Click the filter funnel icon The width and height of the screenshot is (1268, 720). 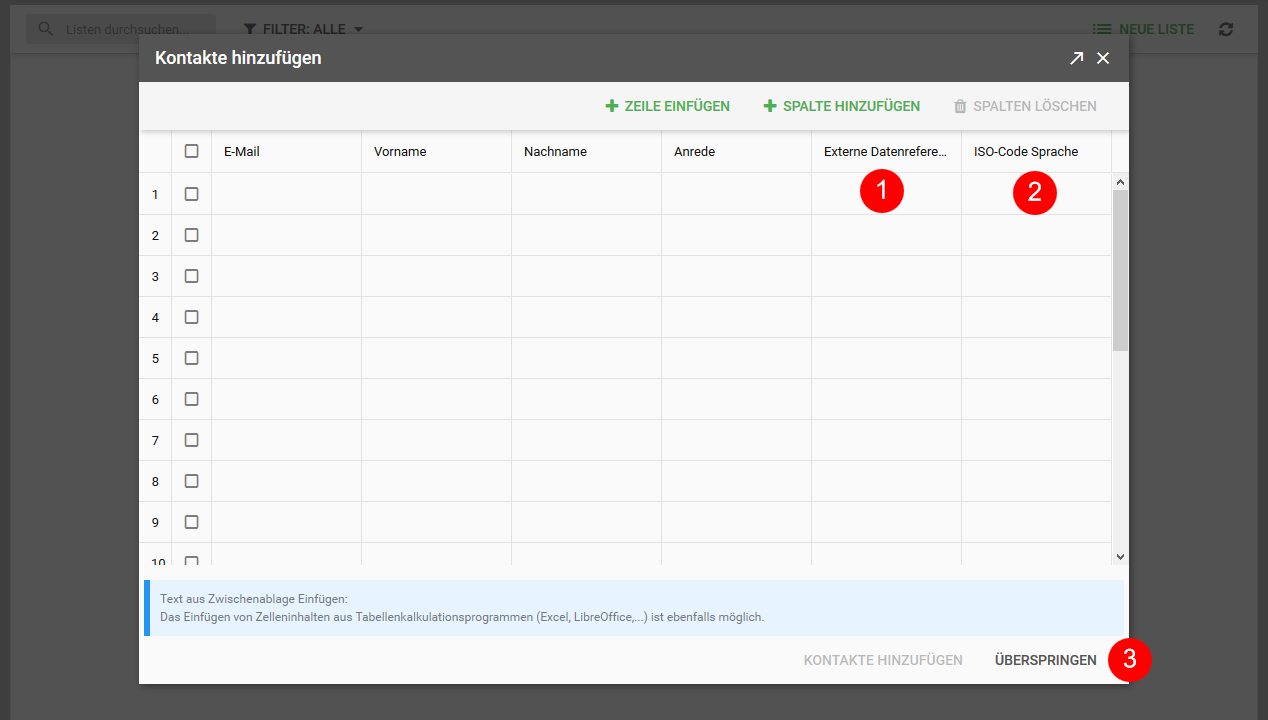point(250,29)
